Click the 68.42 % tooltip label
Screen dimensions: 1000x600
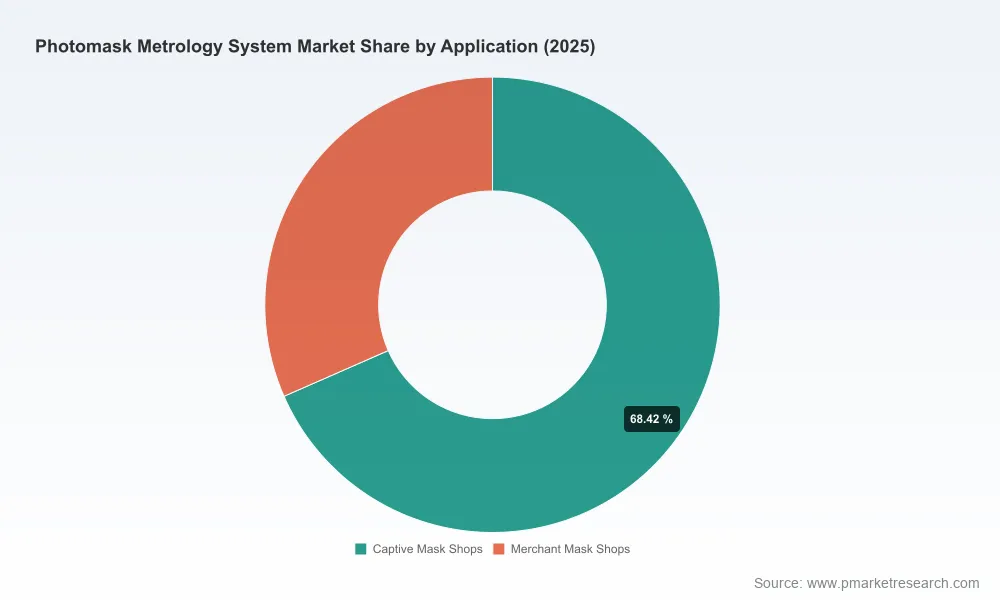tap(651, 419)
